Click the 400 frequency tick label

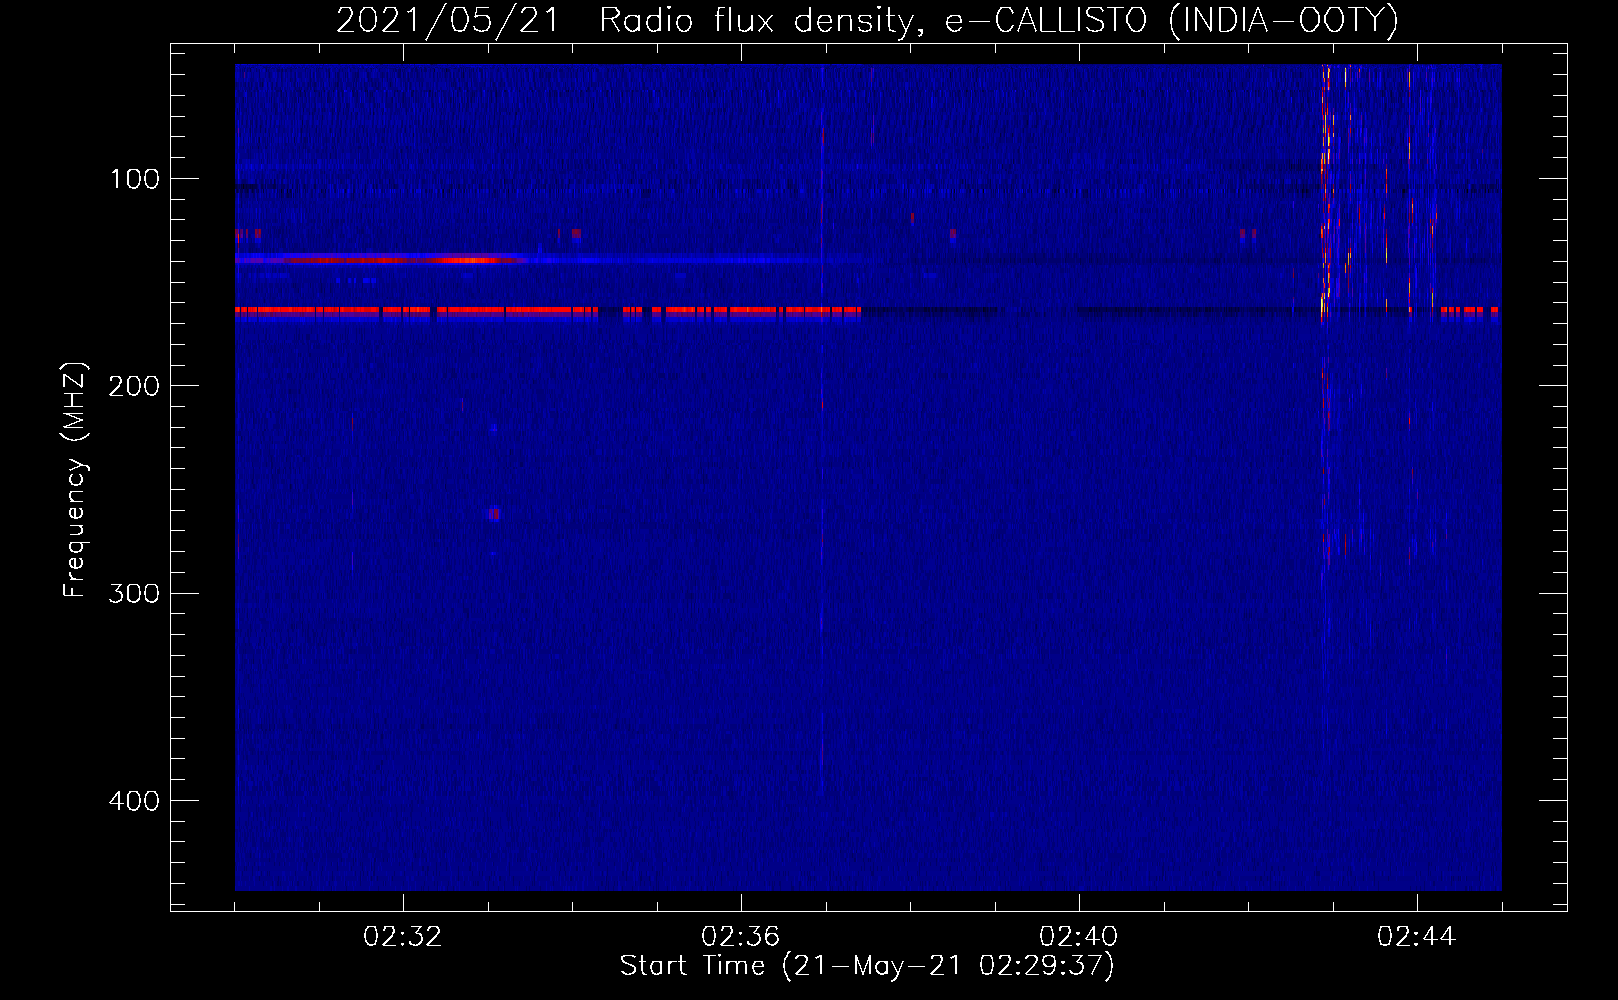[134, 801]
